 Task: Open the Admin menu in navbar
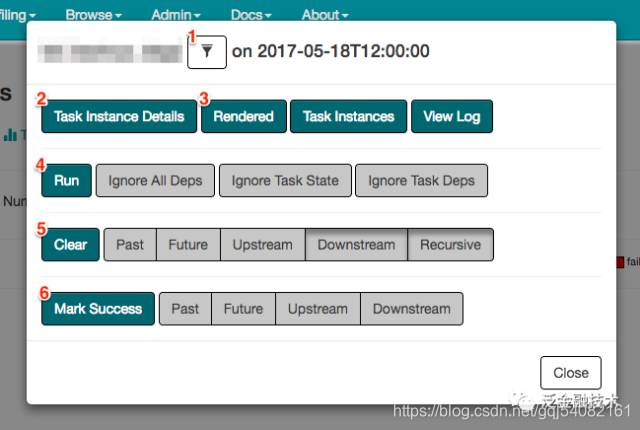pos(176,15)
